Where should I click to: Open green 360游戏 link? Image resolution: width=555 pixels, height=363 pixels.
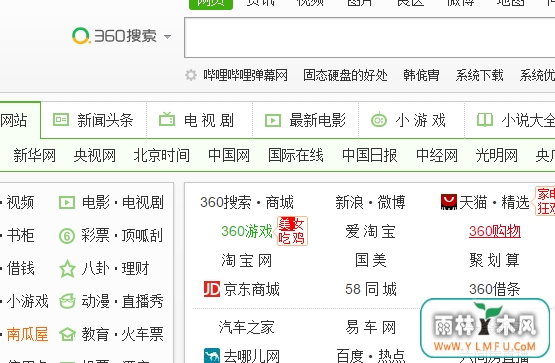(247, 231)
